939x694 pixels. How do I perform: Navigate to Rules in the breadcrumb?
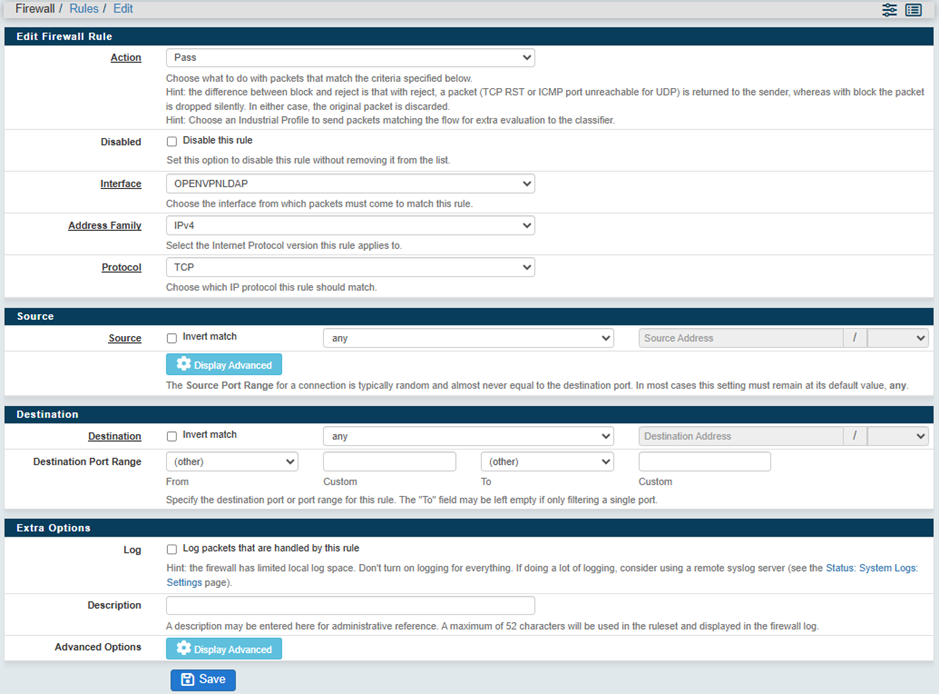click(84, 9)
